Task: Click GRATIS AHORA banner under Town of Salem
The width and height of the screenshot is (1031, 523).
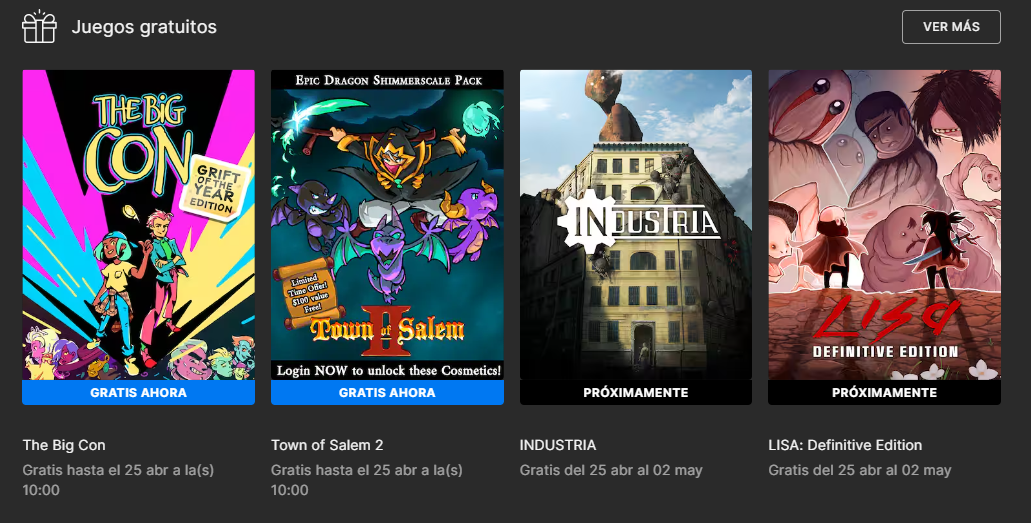Action: click(387, 392)
